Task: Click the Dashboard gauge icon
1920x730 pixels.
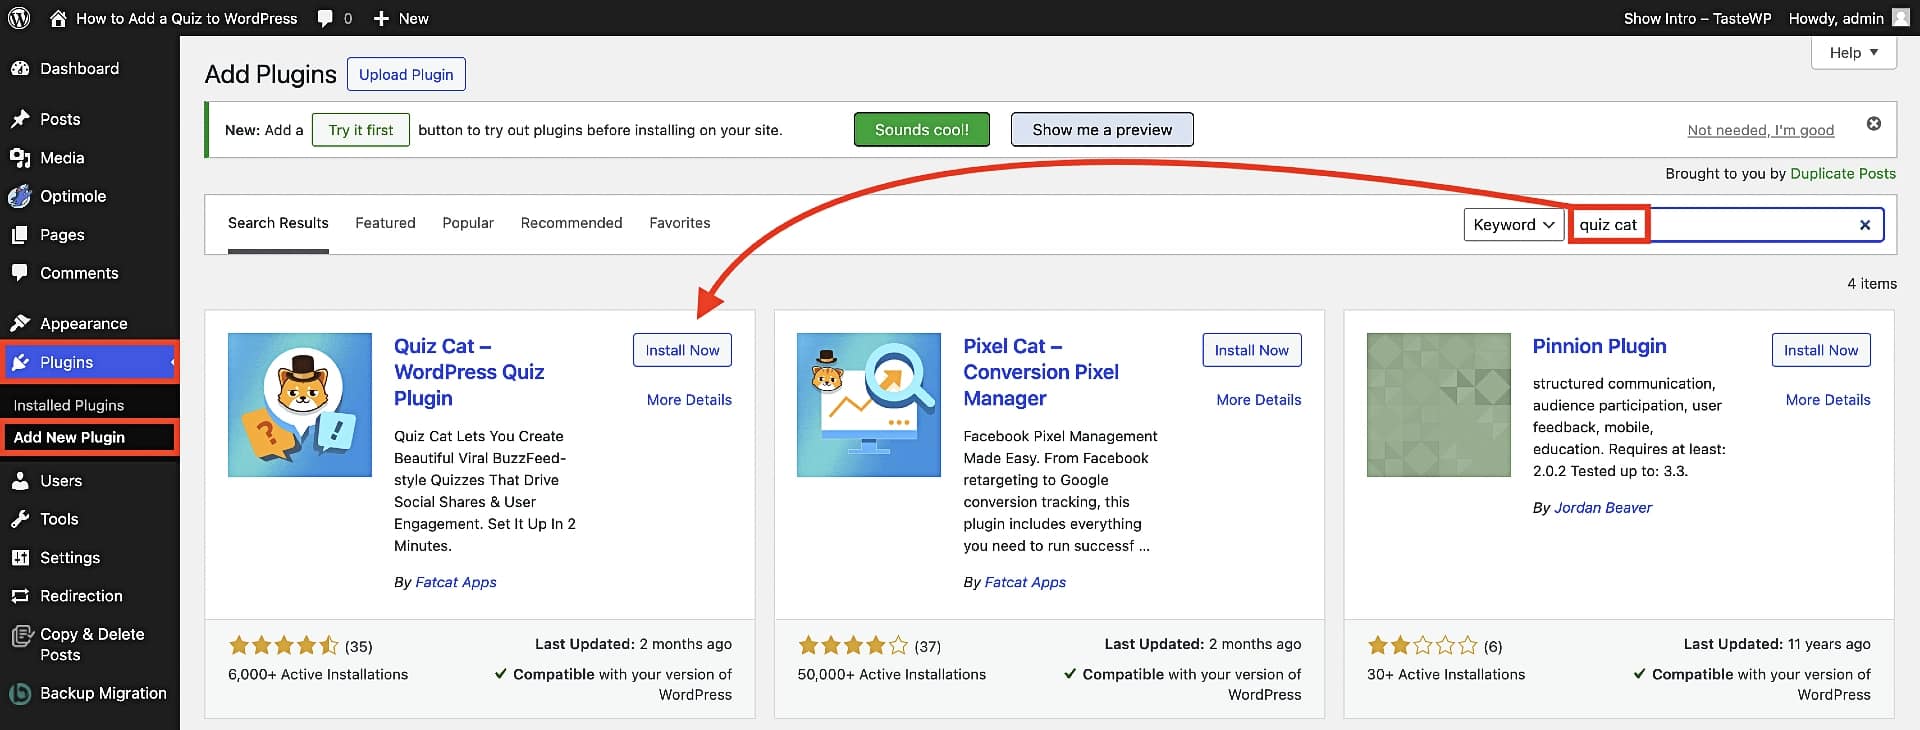Action: pyautogui.click(x=20, y=69)
